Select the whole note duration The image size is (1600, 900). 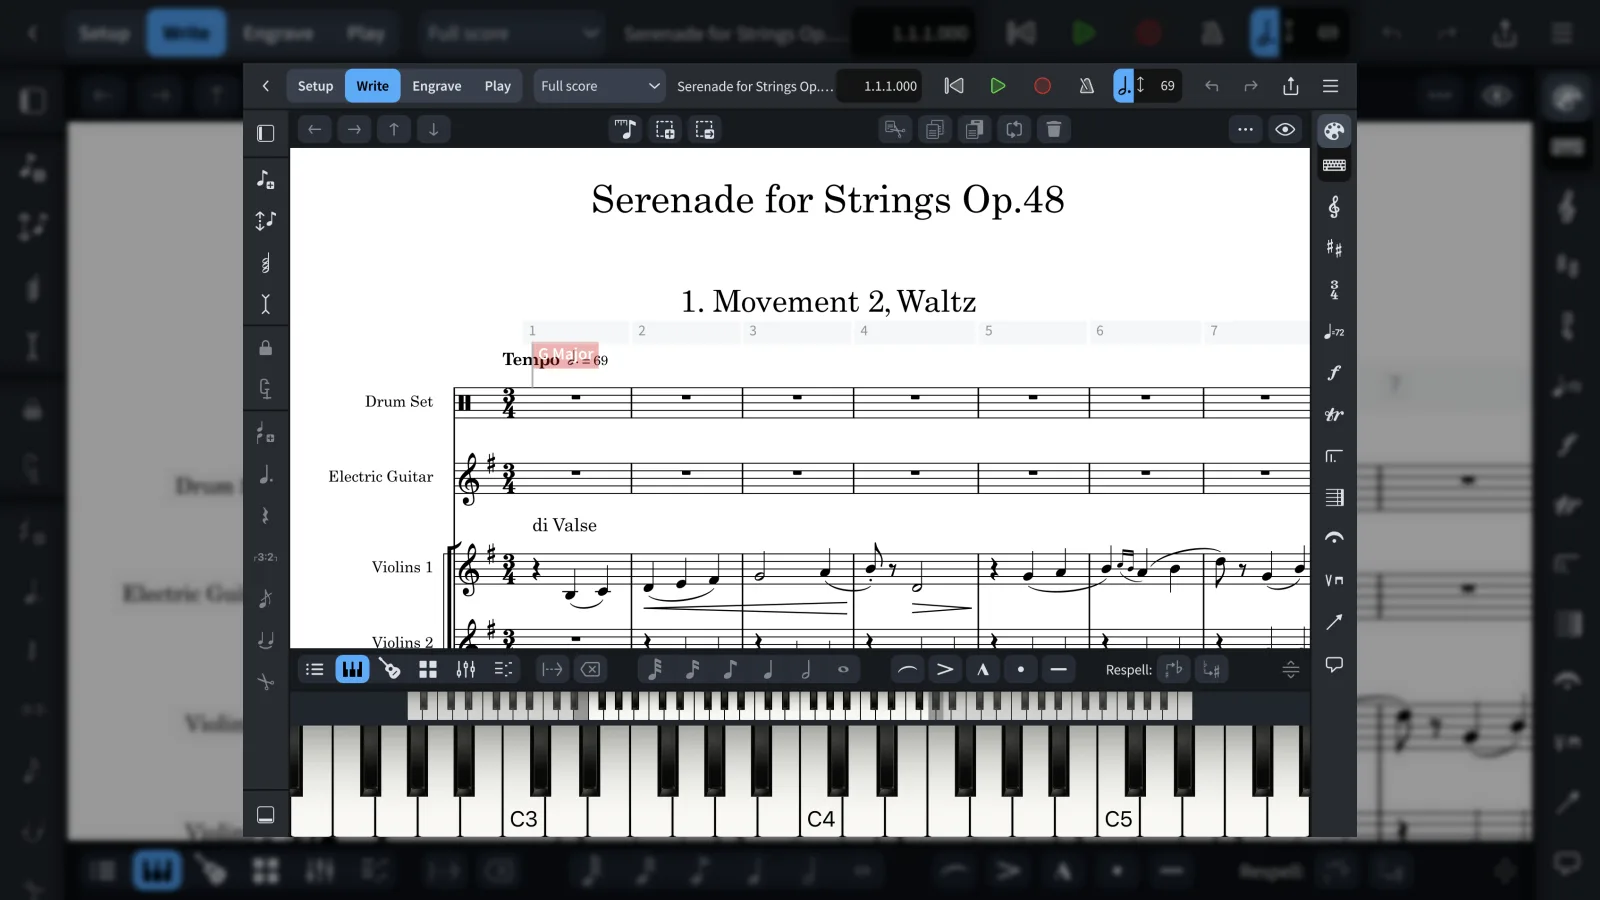[843, 670]
